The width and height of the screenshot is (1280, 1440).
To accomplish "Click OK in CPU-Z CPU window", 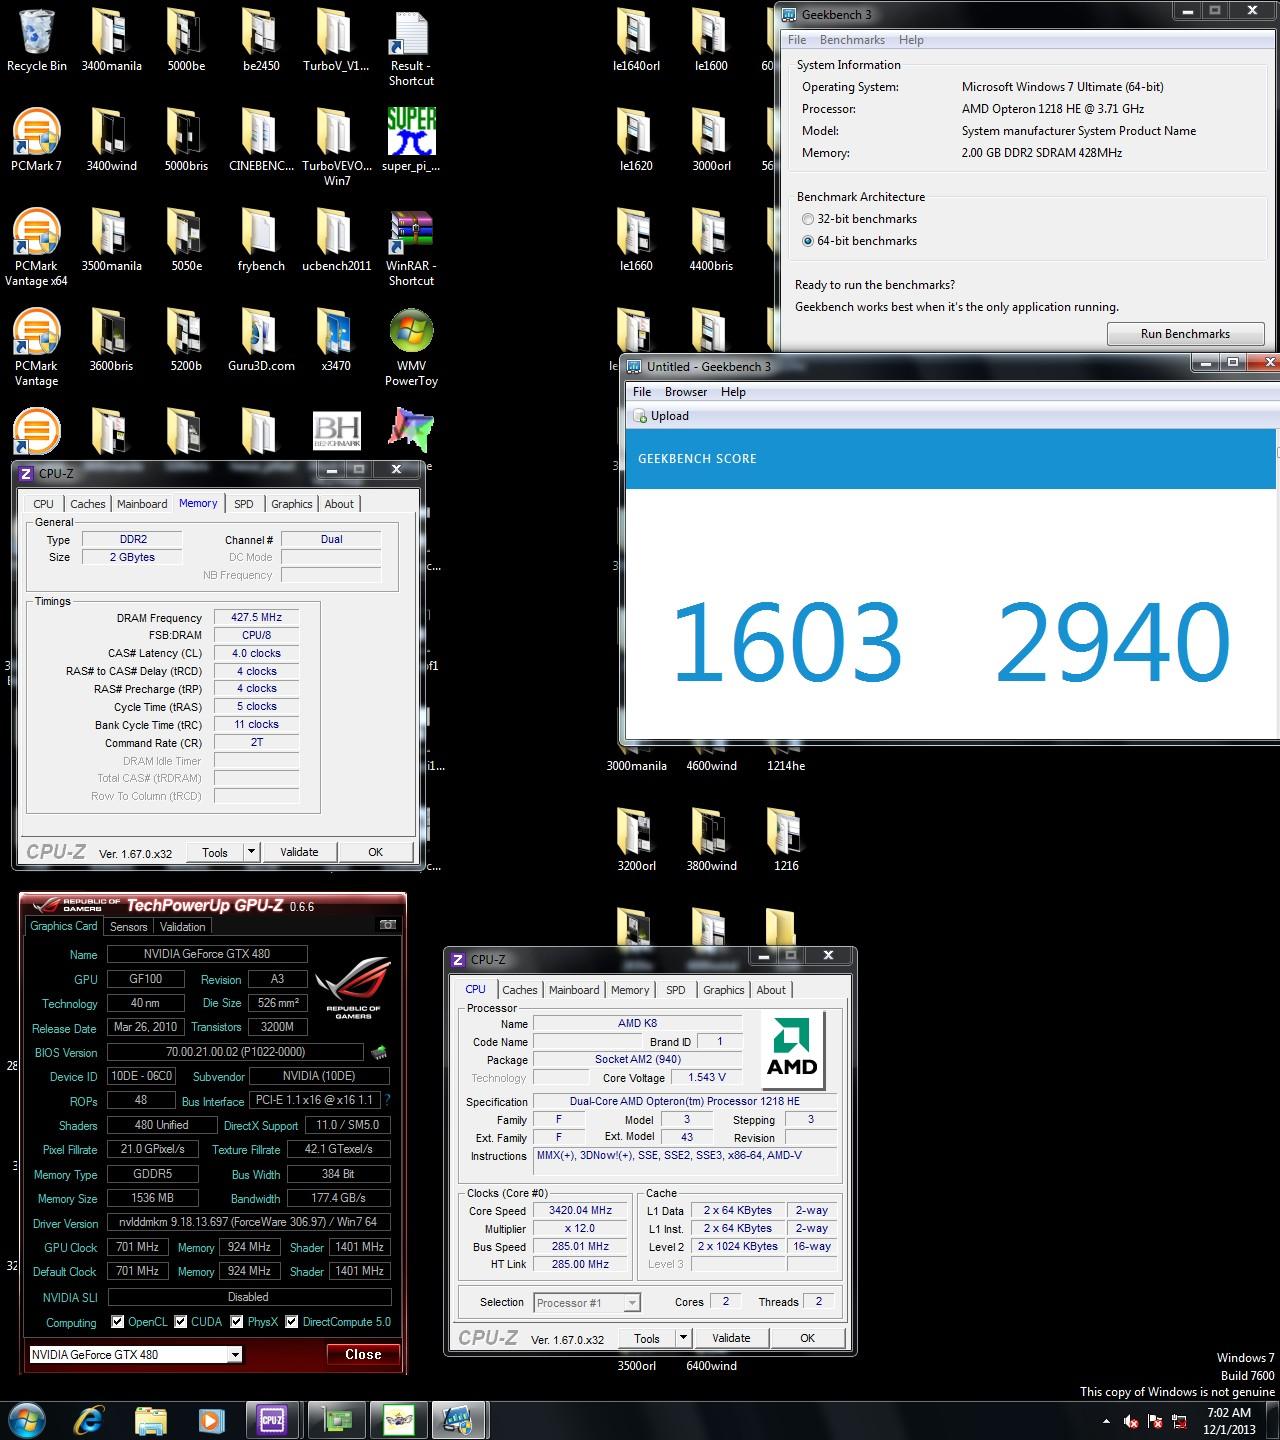I will (x=808, y=1338).
